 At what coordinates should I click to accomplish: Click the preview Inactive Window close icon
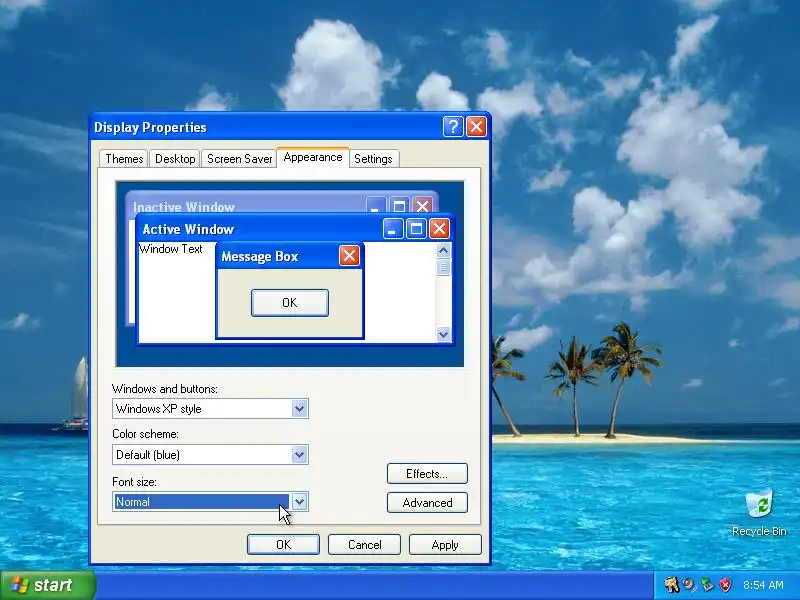point(422,206)
